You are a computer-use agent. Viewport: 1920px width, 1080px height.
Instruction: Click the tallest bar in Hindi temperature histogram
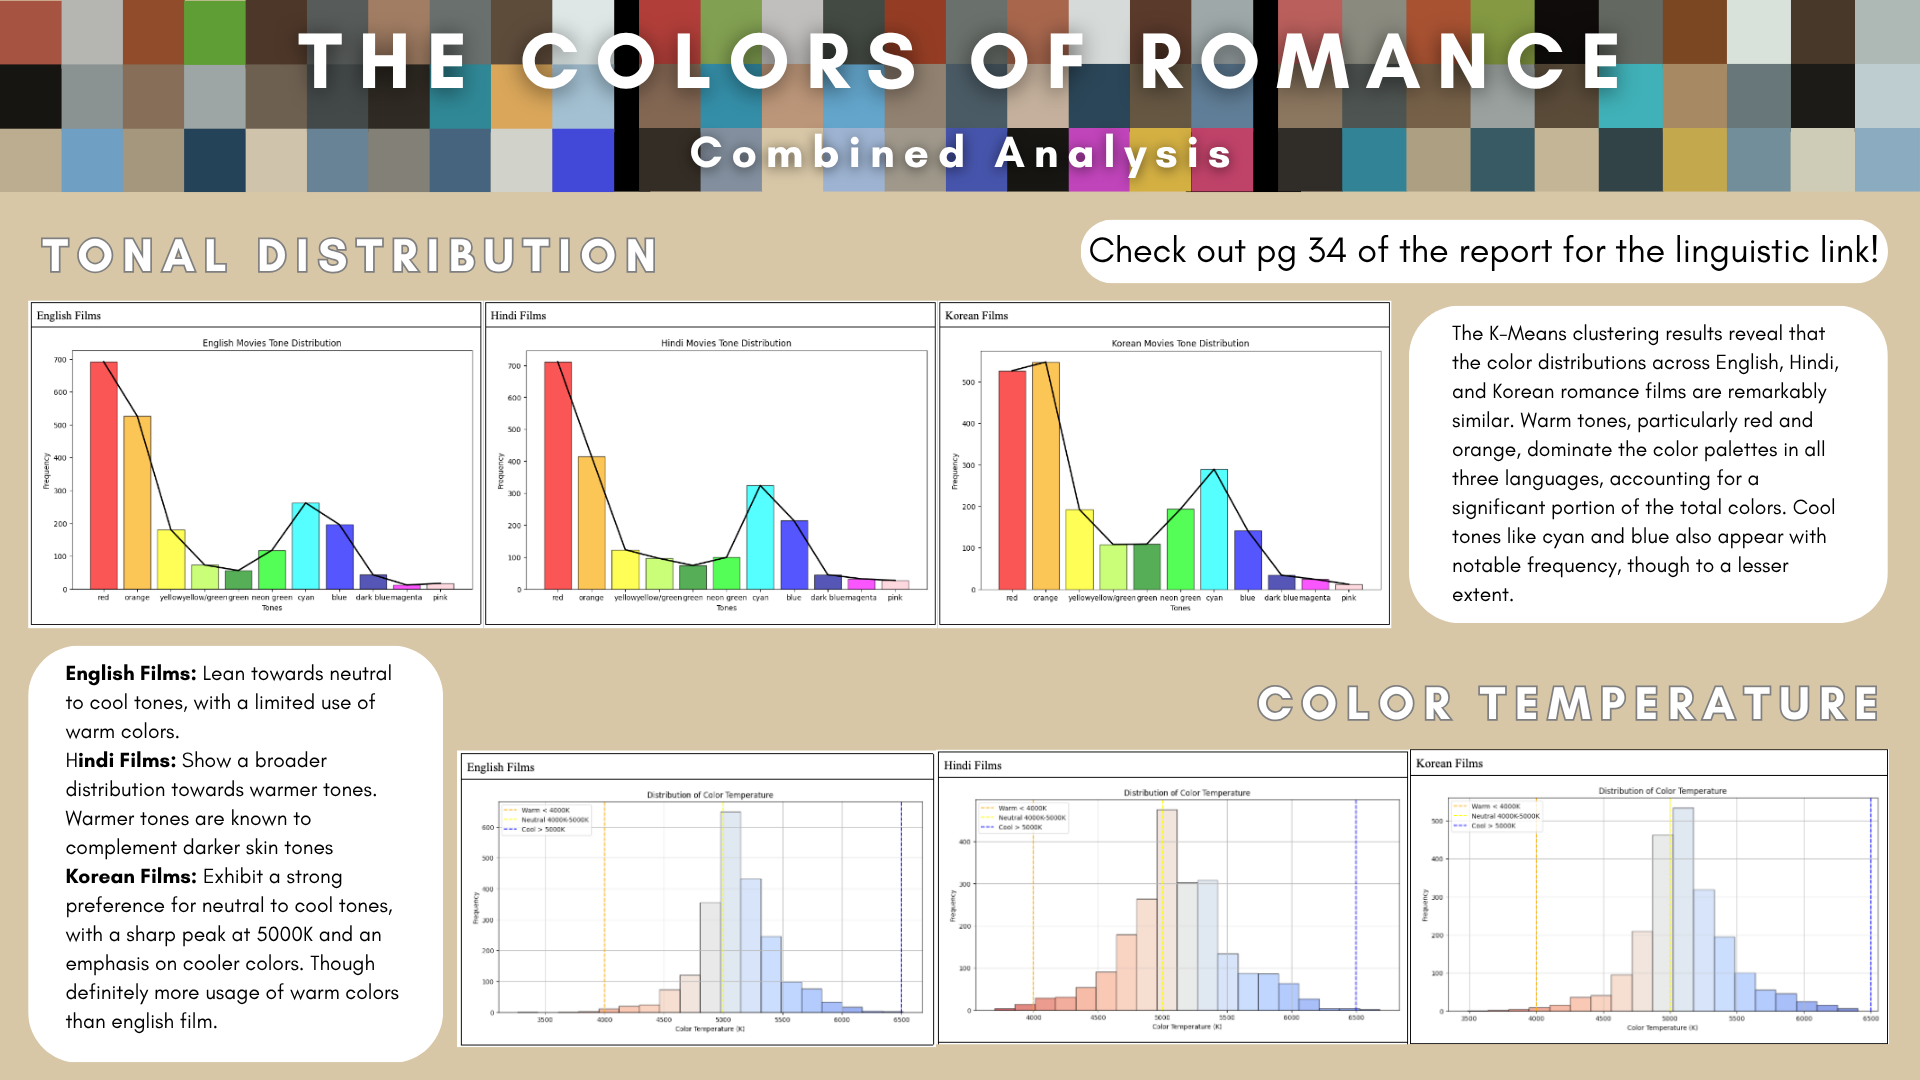click(1167, 910)
